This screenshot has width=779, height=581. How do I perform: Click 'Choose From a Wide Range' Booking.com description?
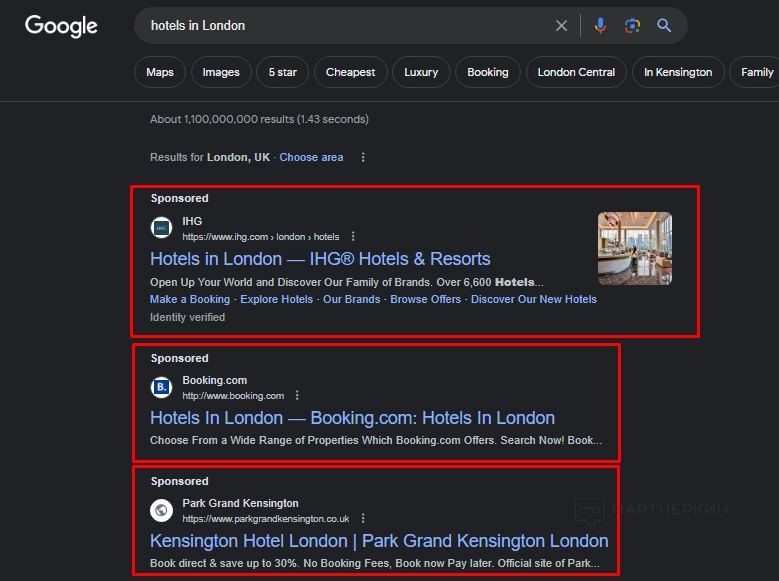tap(376, 440)
